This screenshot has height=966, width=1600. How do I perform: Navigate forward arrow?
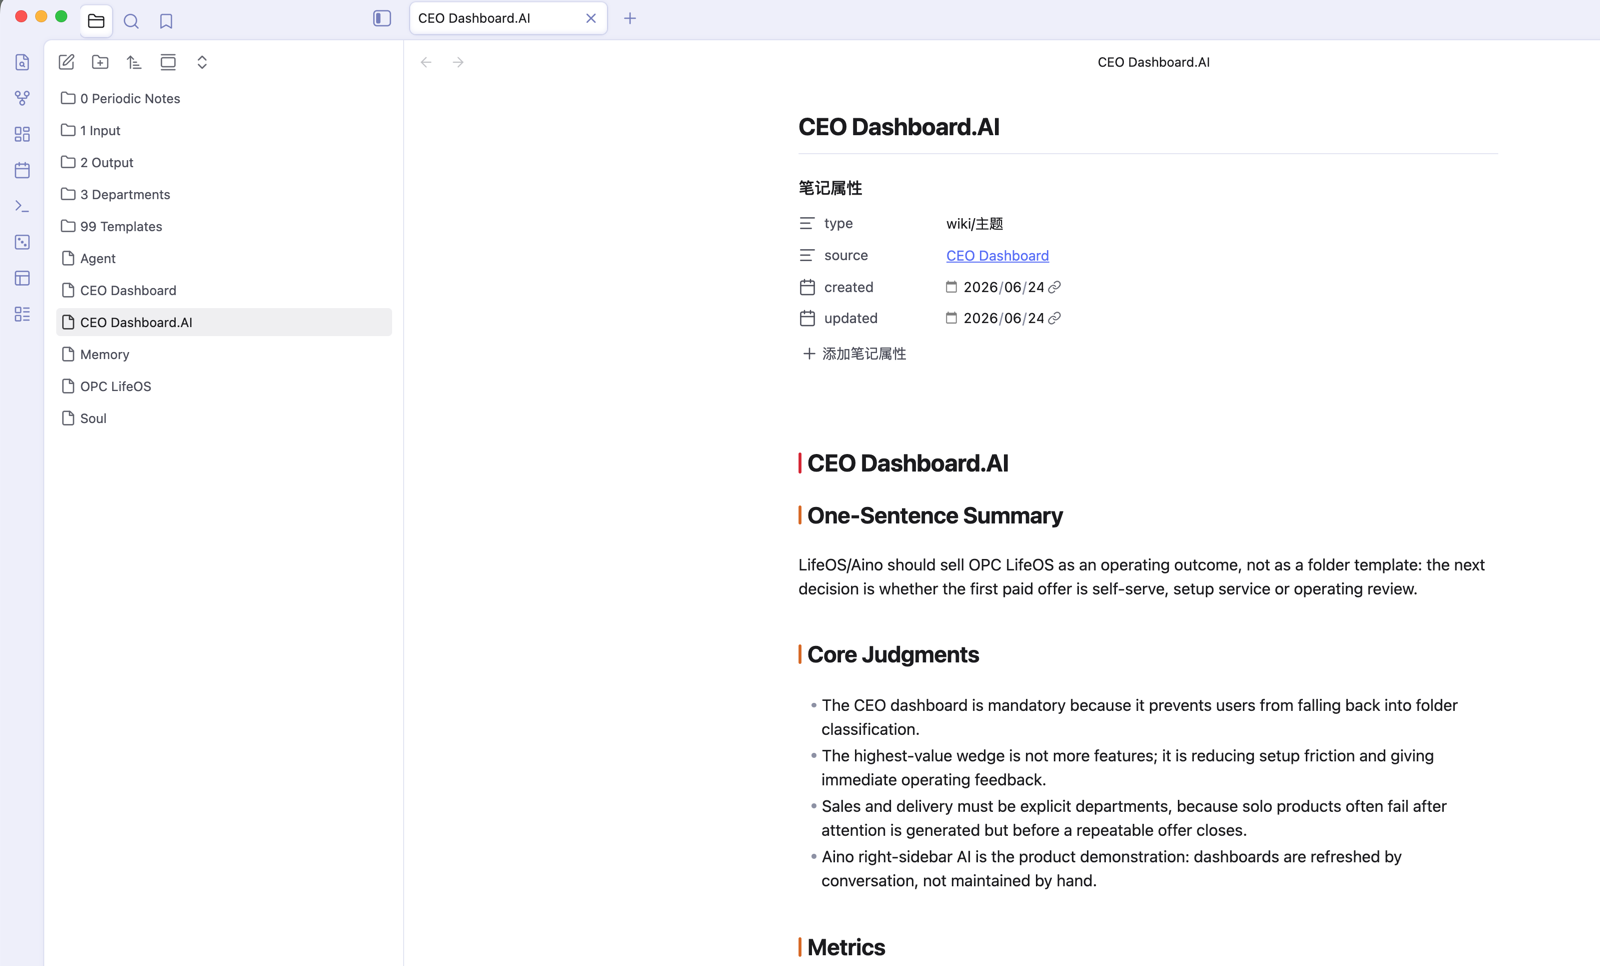tap(458, 62)
